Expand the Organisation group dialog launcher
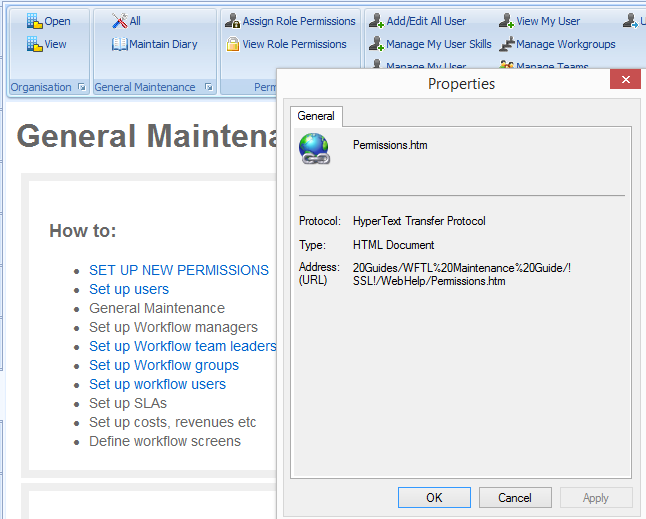Image resolution: width=646 pixels, height=519 pixels. point(81,88)
